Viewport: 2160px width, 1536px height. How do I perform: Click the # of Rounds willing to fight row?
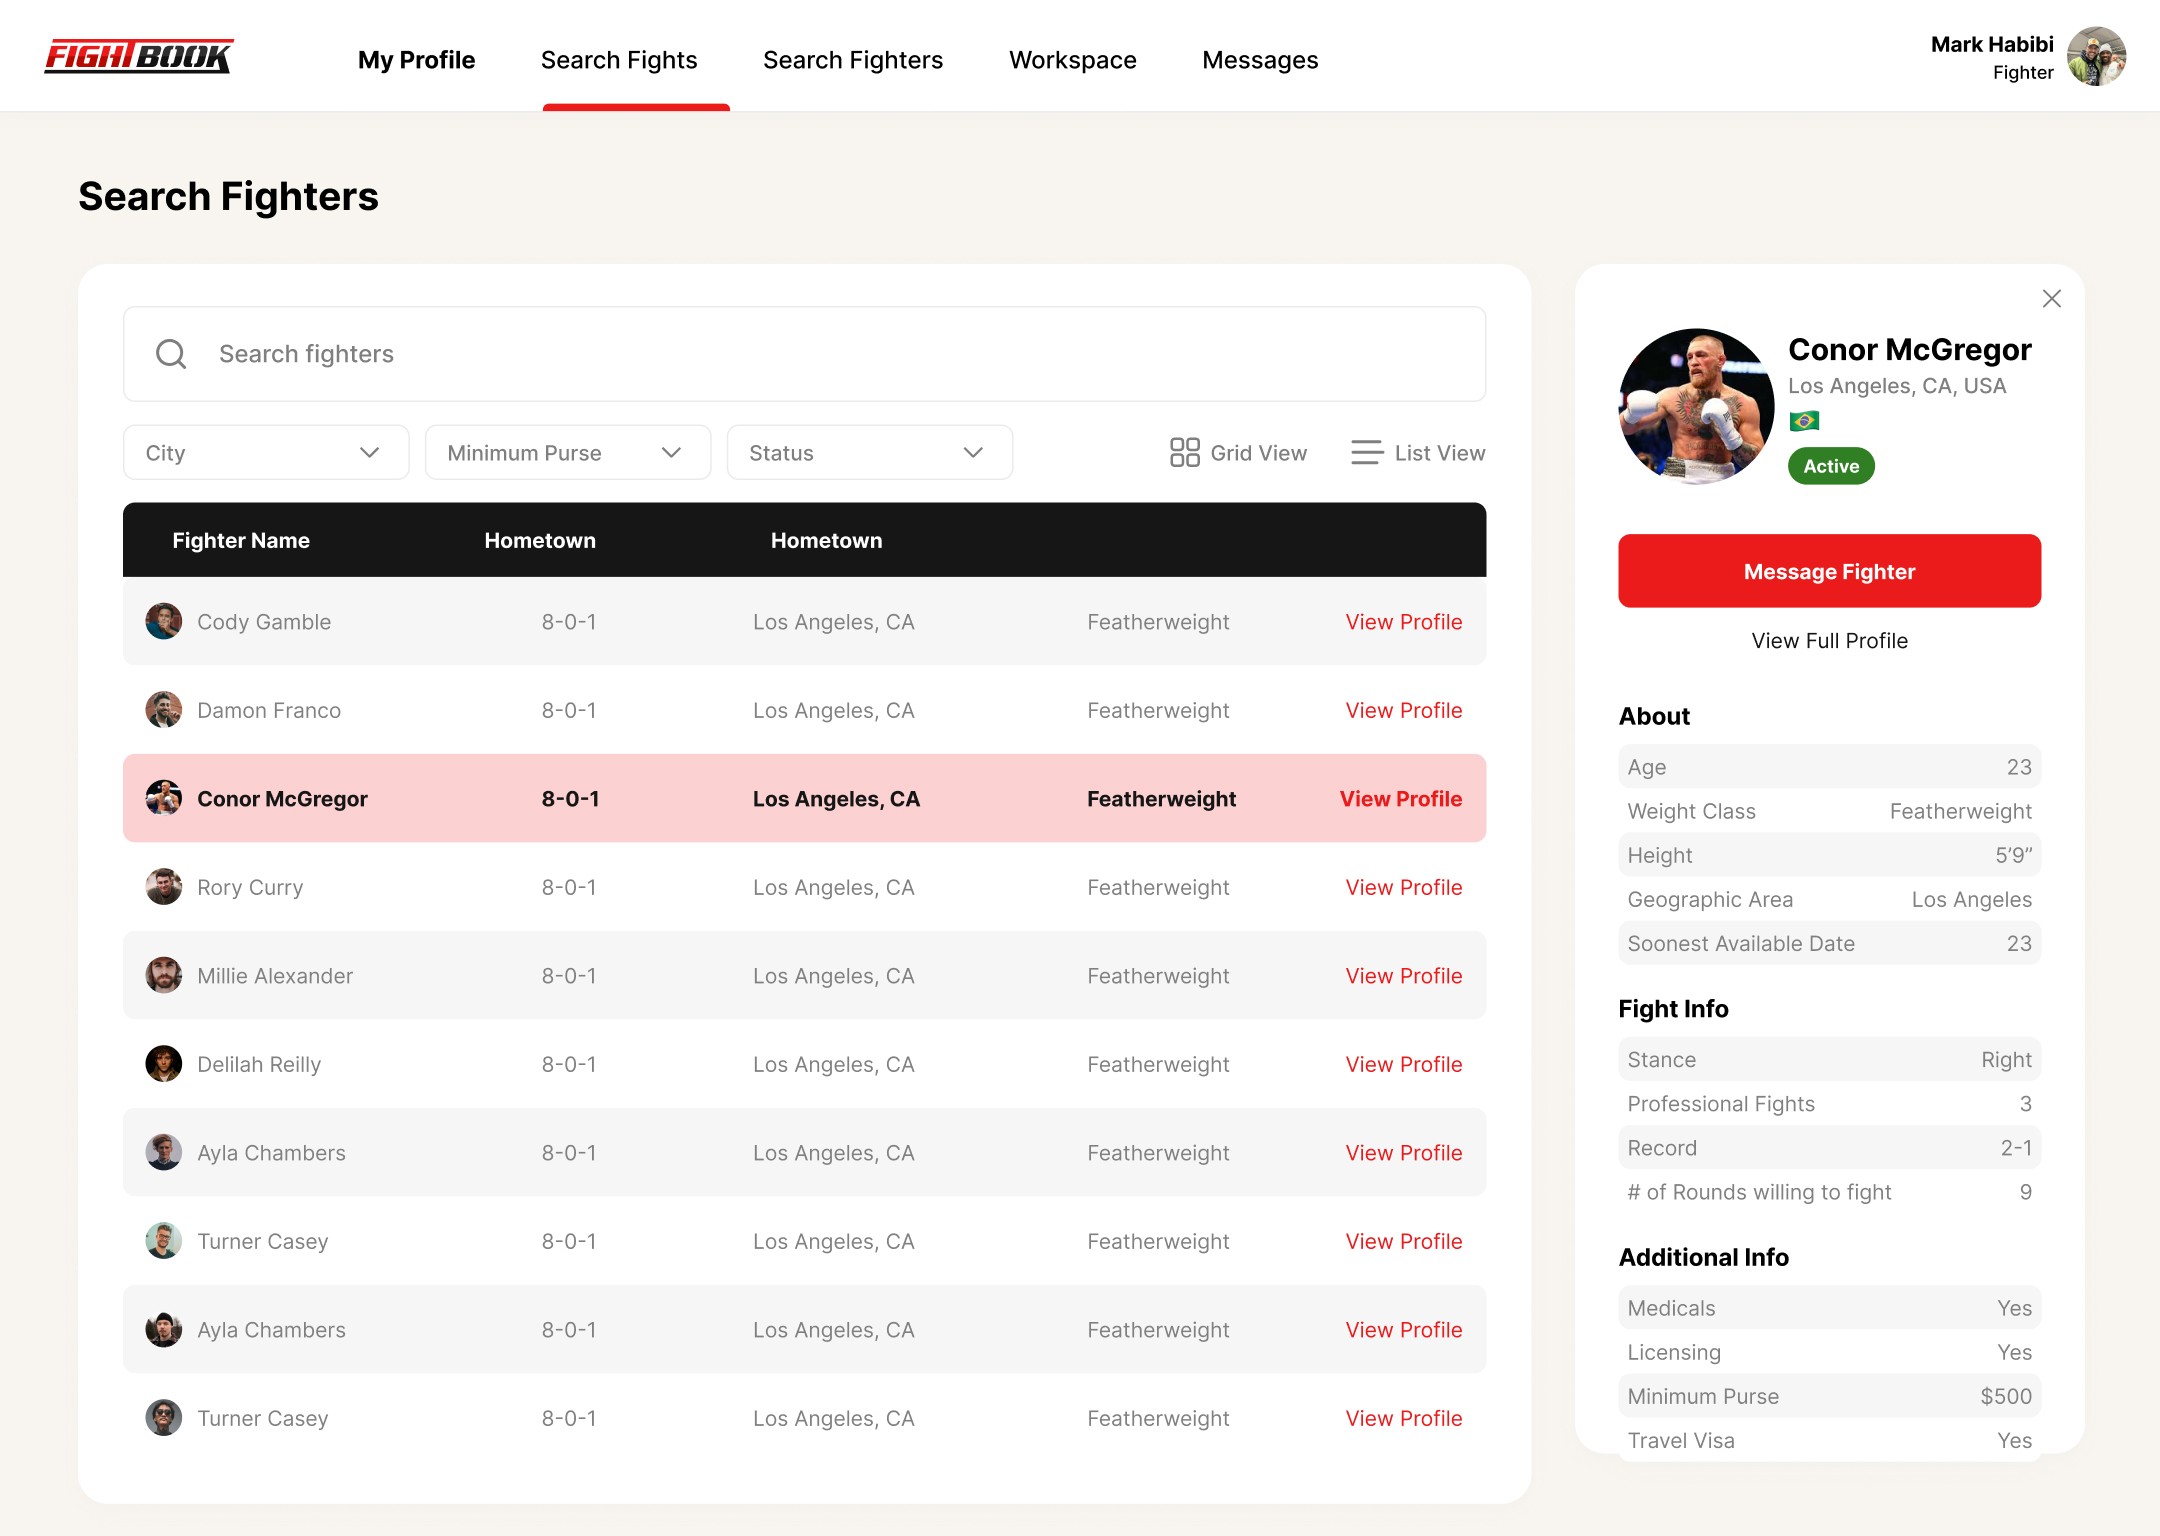[1830, 1192]
